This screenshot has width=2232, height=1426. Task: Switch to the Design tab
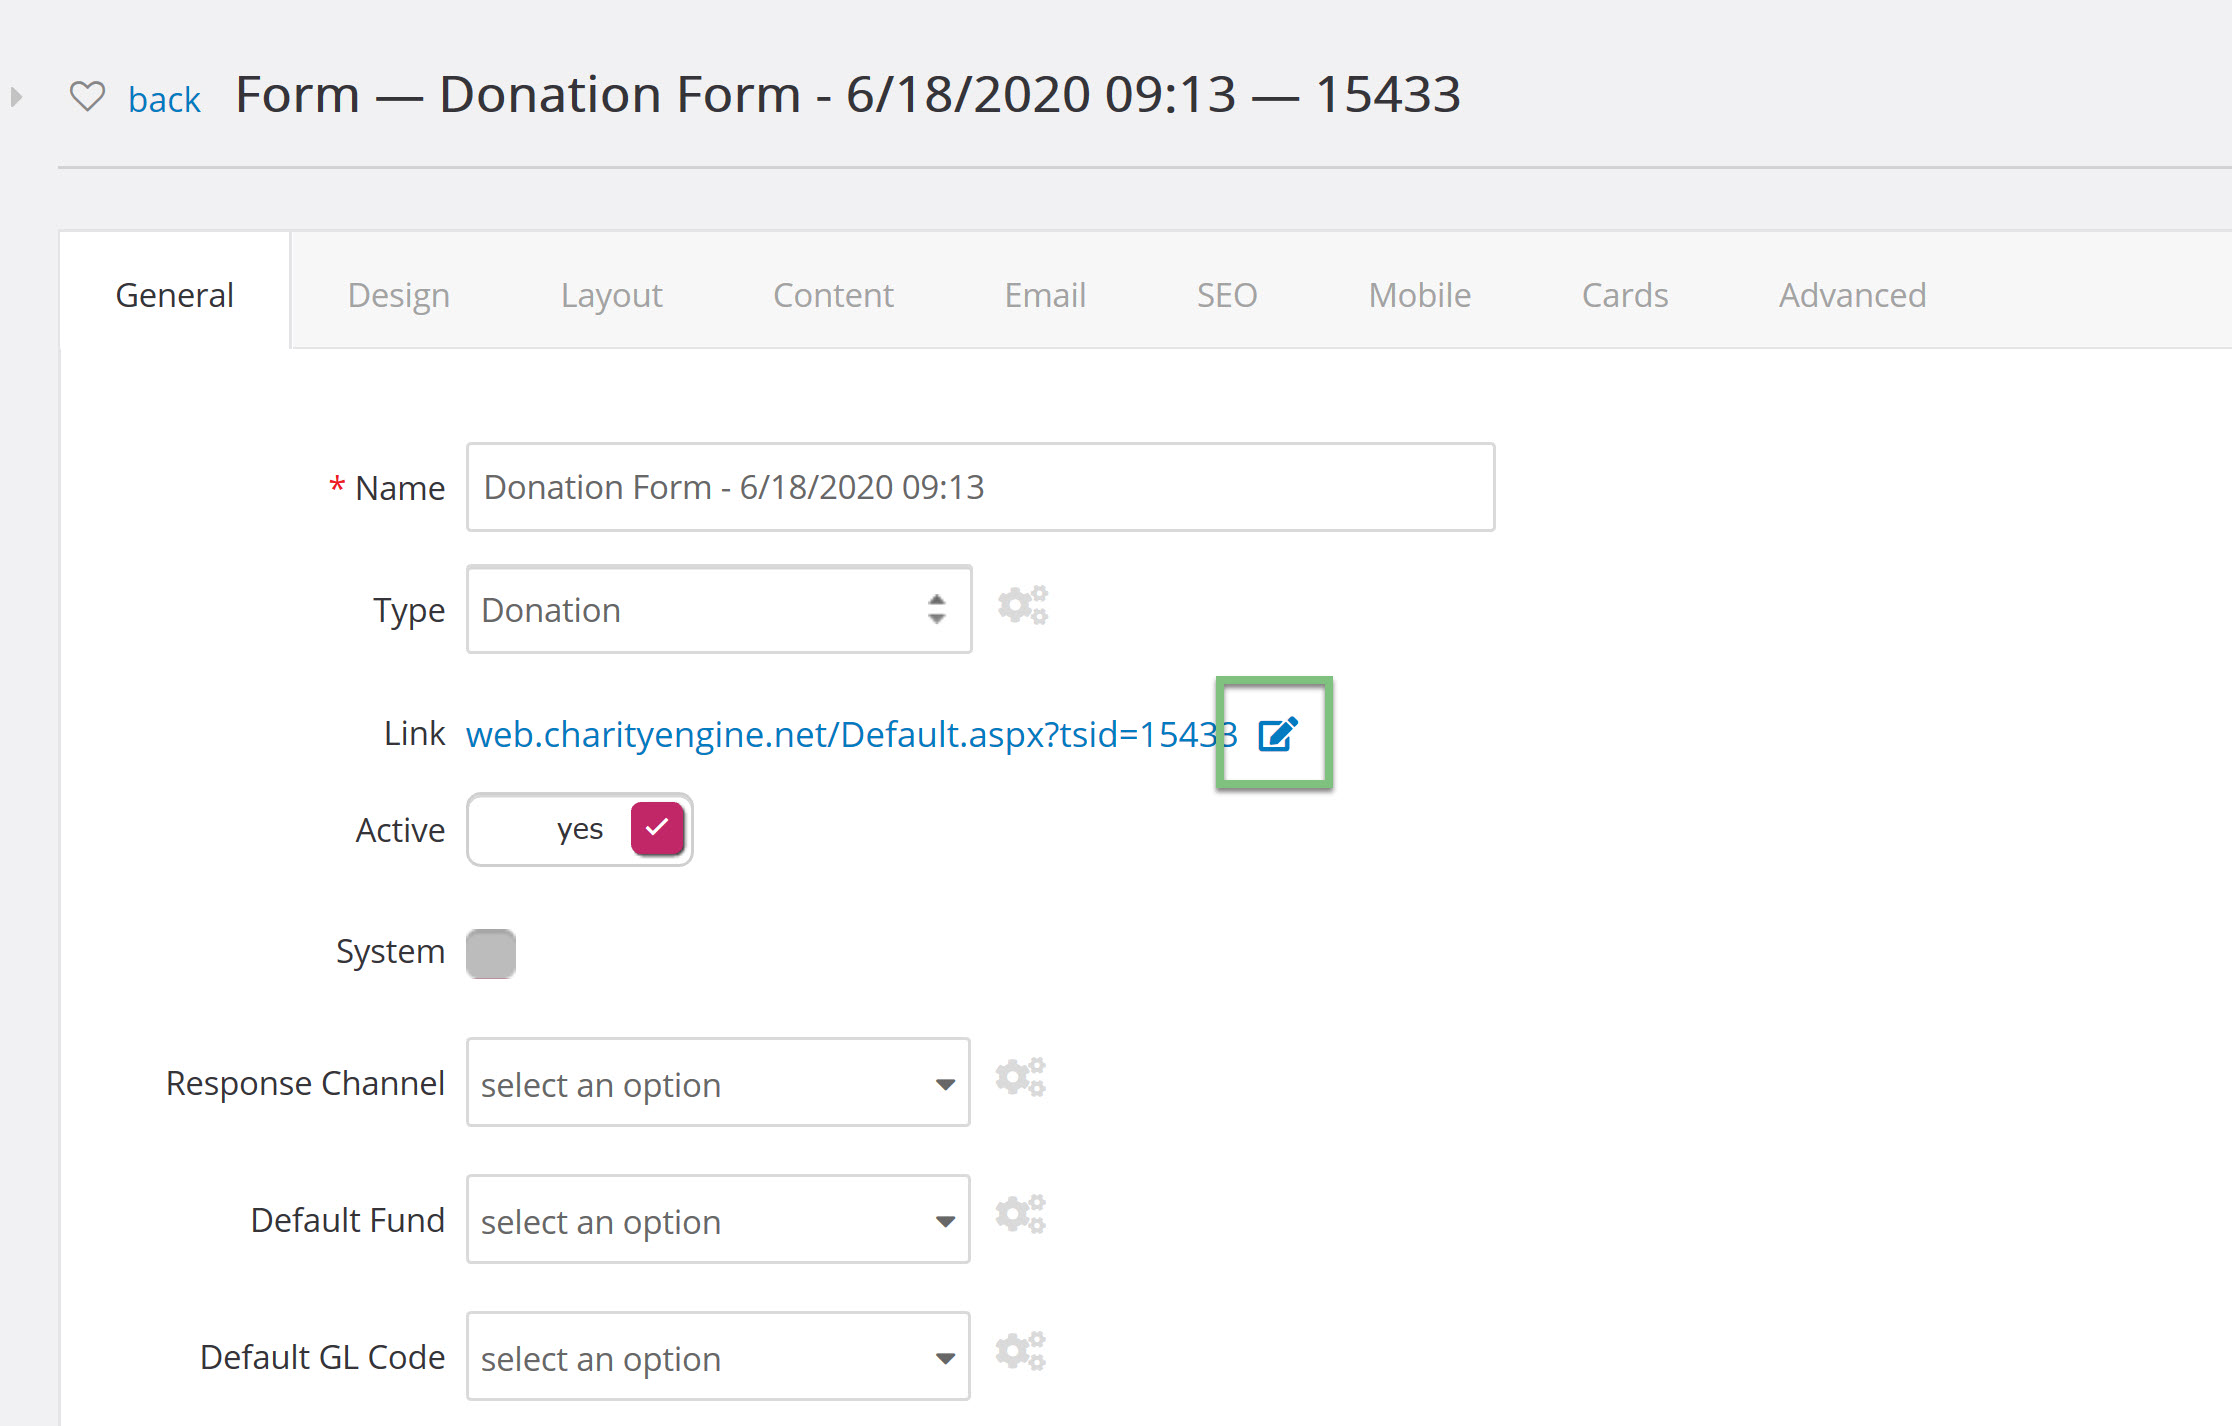(399, 295)
